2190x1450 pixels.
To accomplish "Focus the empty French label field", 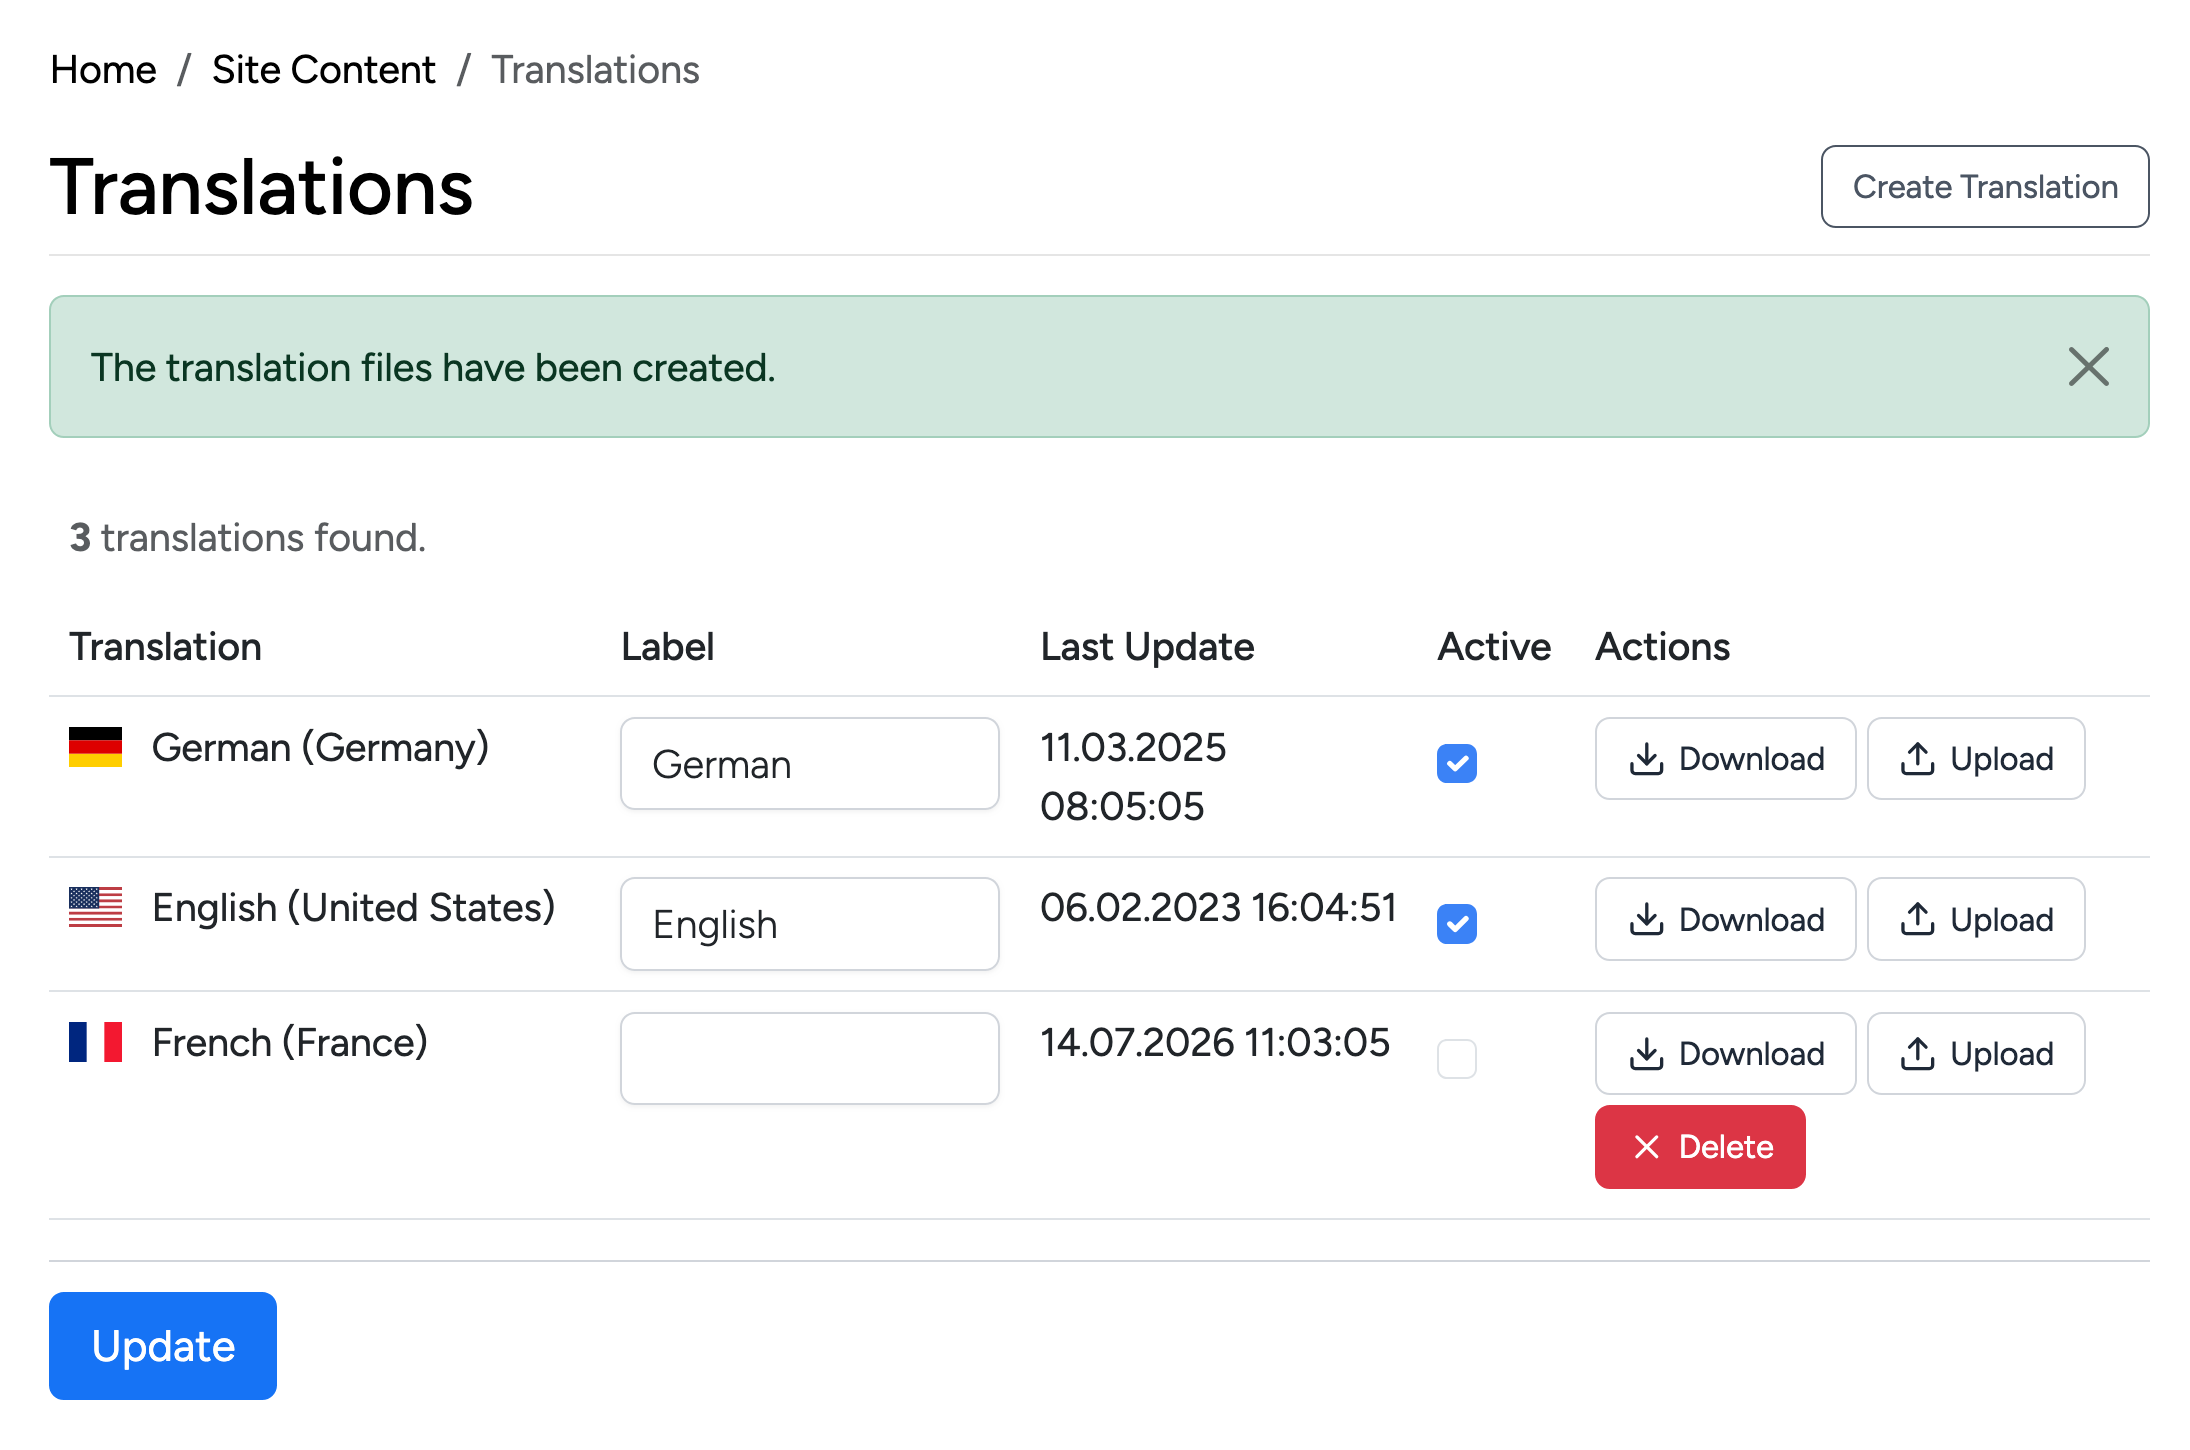I will tap(810, 1059).
